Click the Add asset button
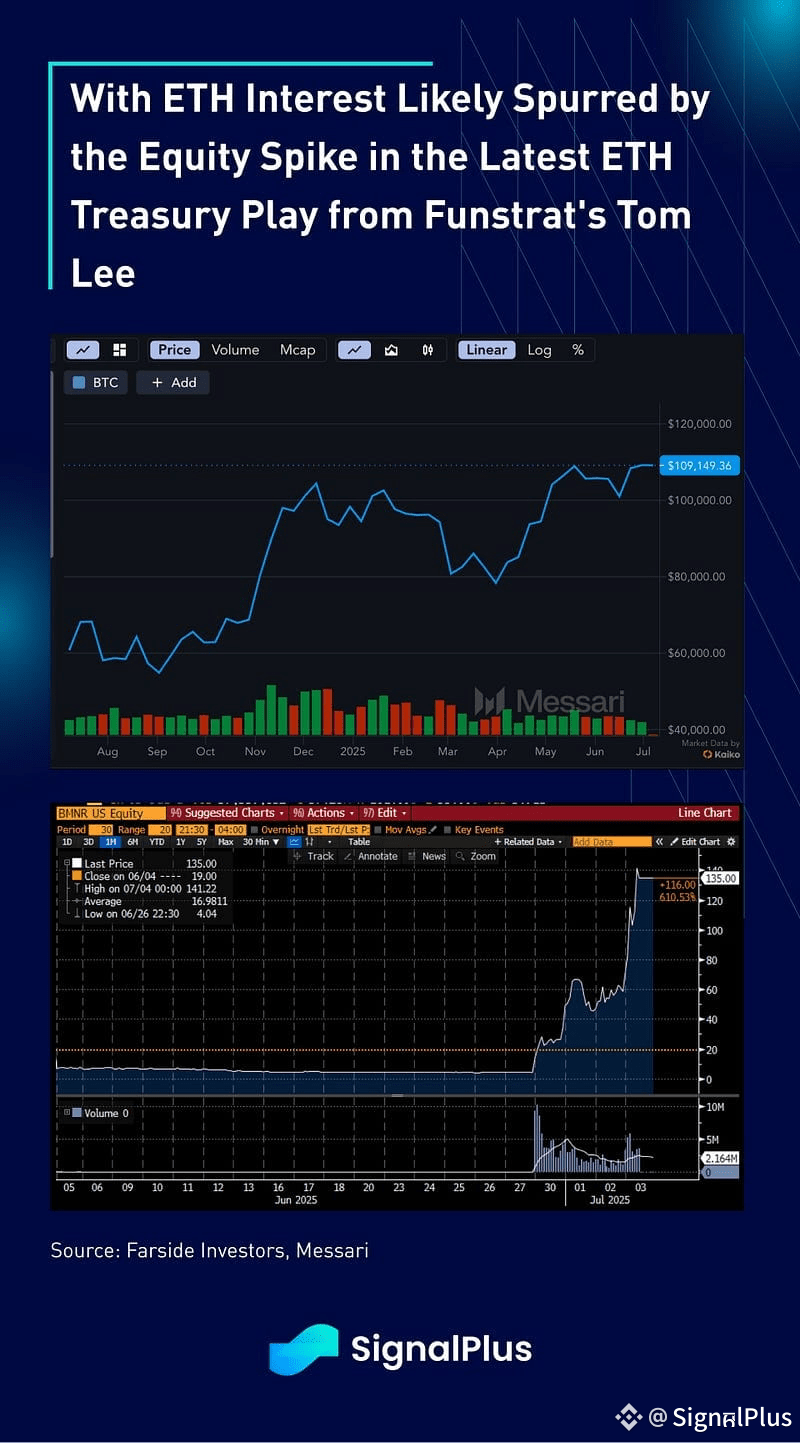 click(173, 382)
